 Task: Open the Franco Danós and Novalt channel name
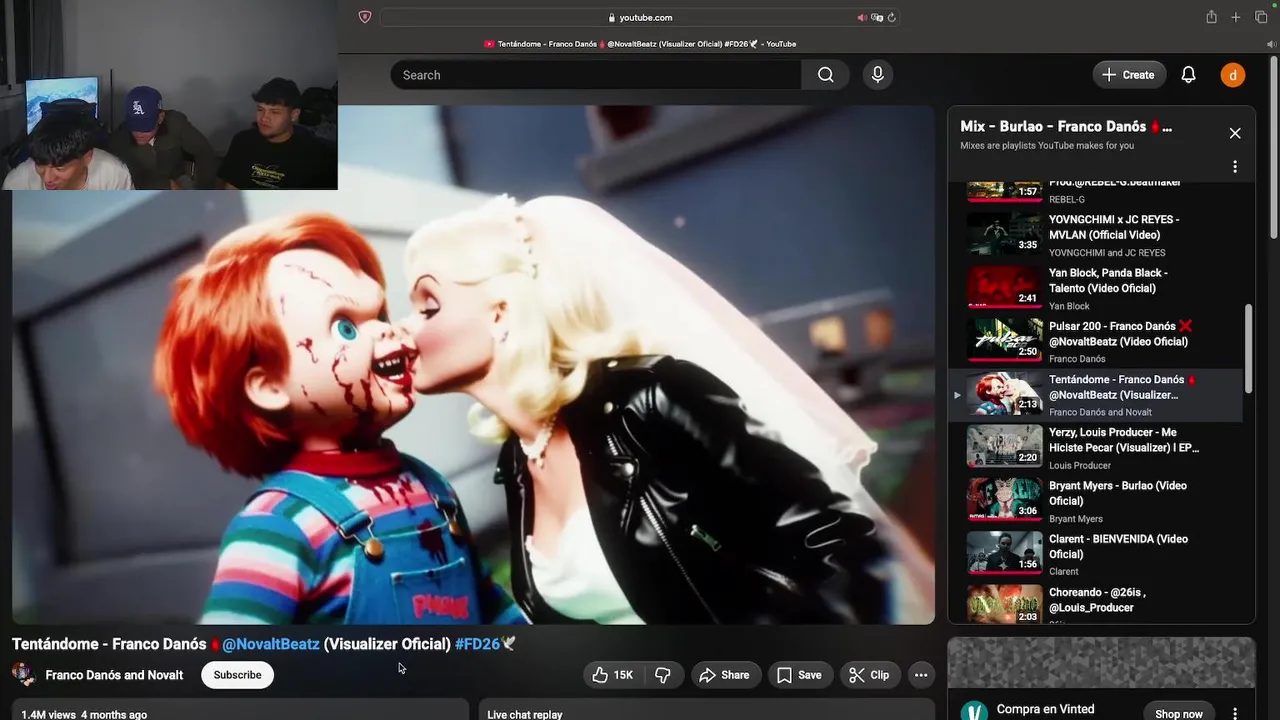pyautogui.click(x=114, y=675)
